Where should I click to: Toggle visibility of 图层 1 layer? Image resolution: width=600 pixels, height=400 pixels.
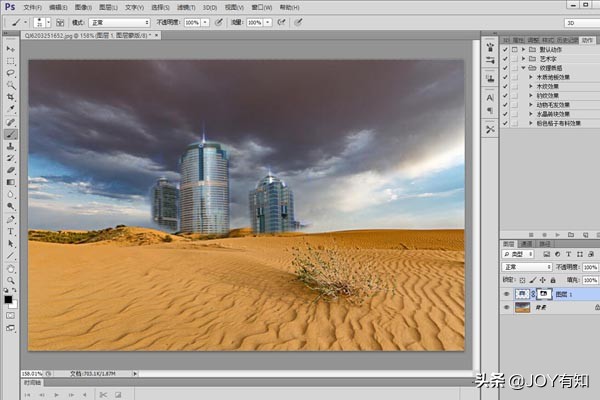[507, 294]
